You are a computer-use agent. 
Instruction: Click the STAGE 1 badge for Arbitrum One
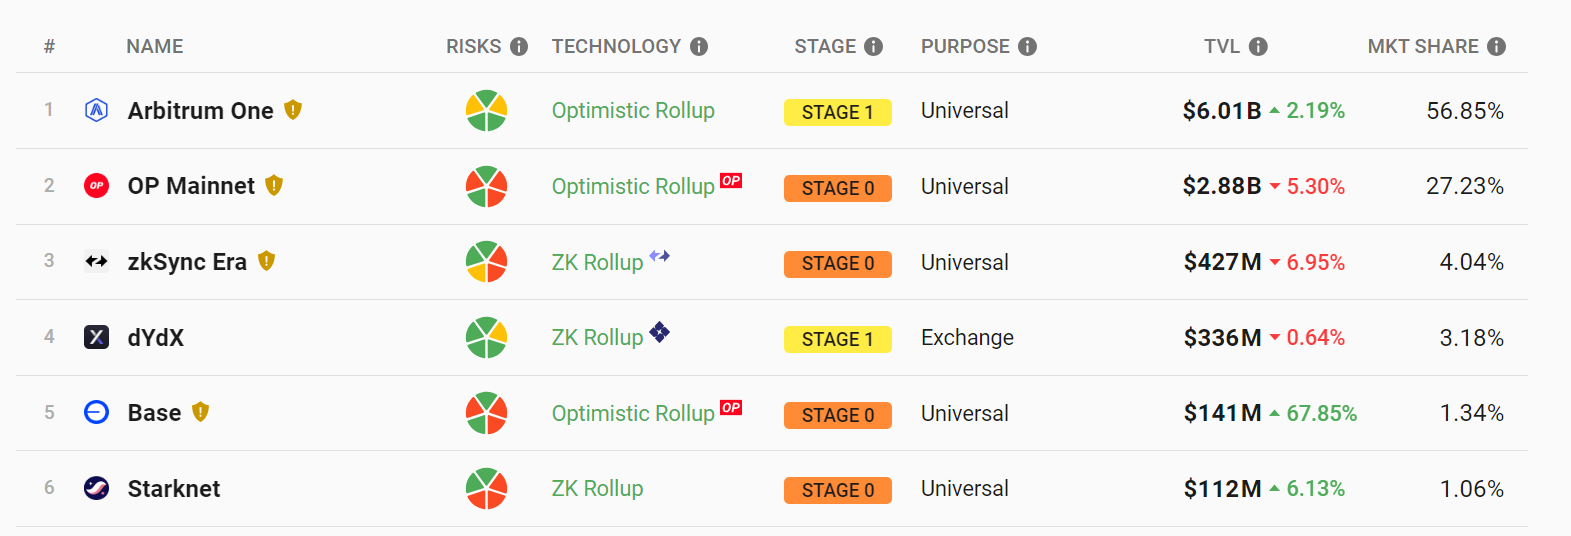[x=838, y=112]
